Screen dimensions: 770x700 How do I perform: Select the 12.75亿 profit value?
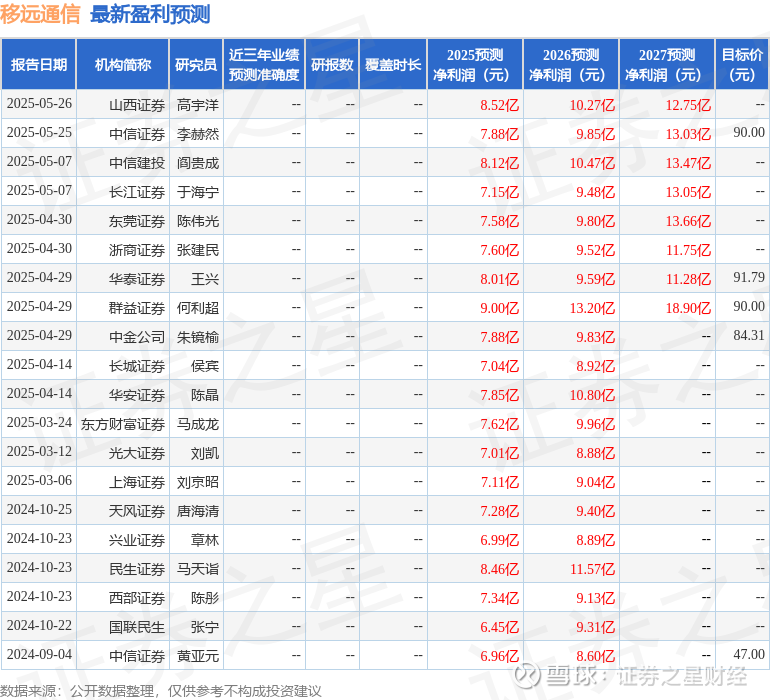(x=688, y=105)
